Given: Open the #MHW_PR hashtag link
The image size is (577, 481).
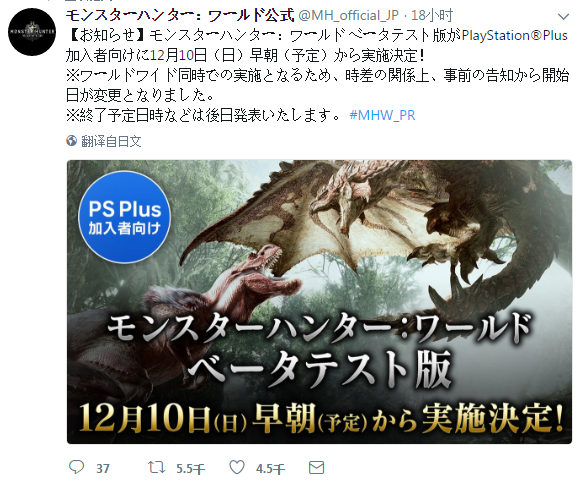Looking at the screenshot, I should pos(382,116).
